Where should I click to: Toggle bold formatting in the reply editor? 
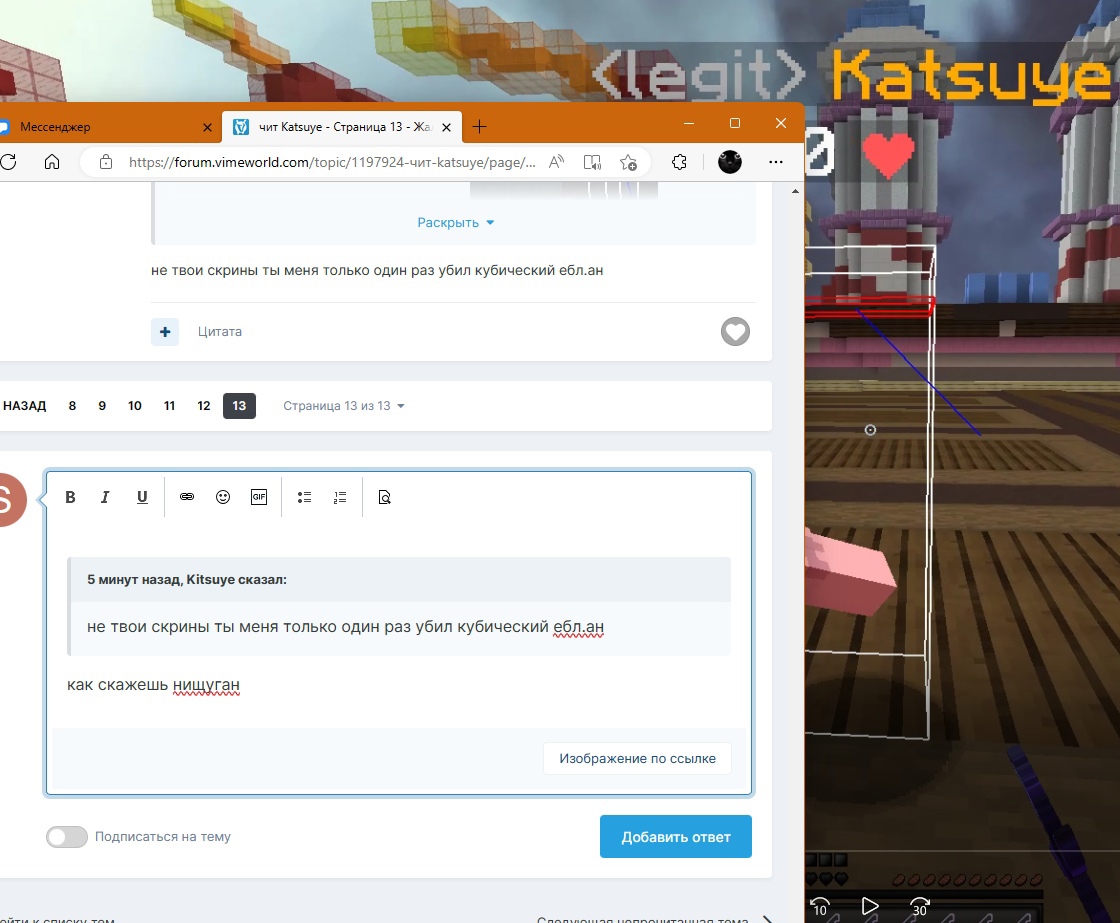(70, 497)
